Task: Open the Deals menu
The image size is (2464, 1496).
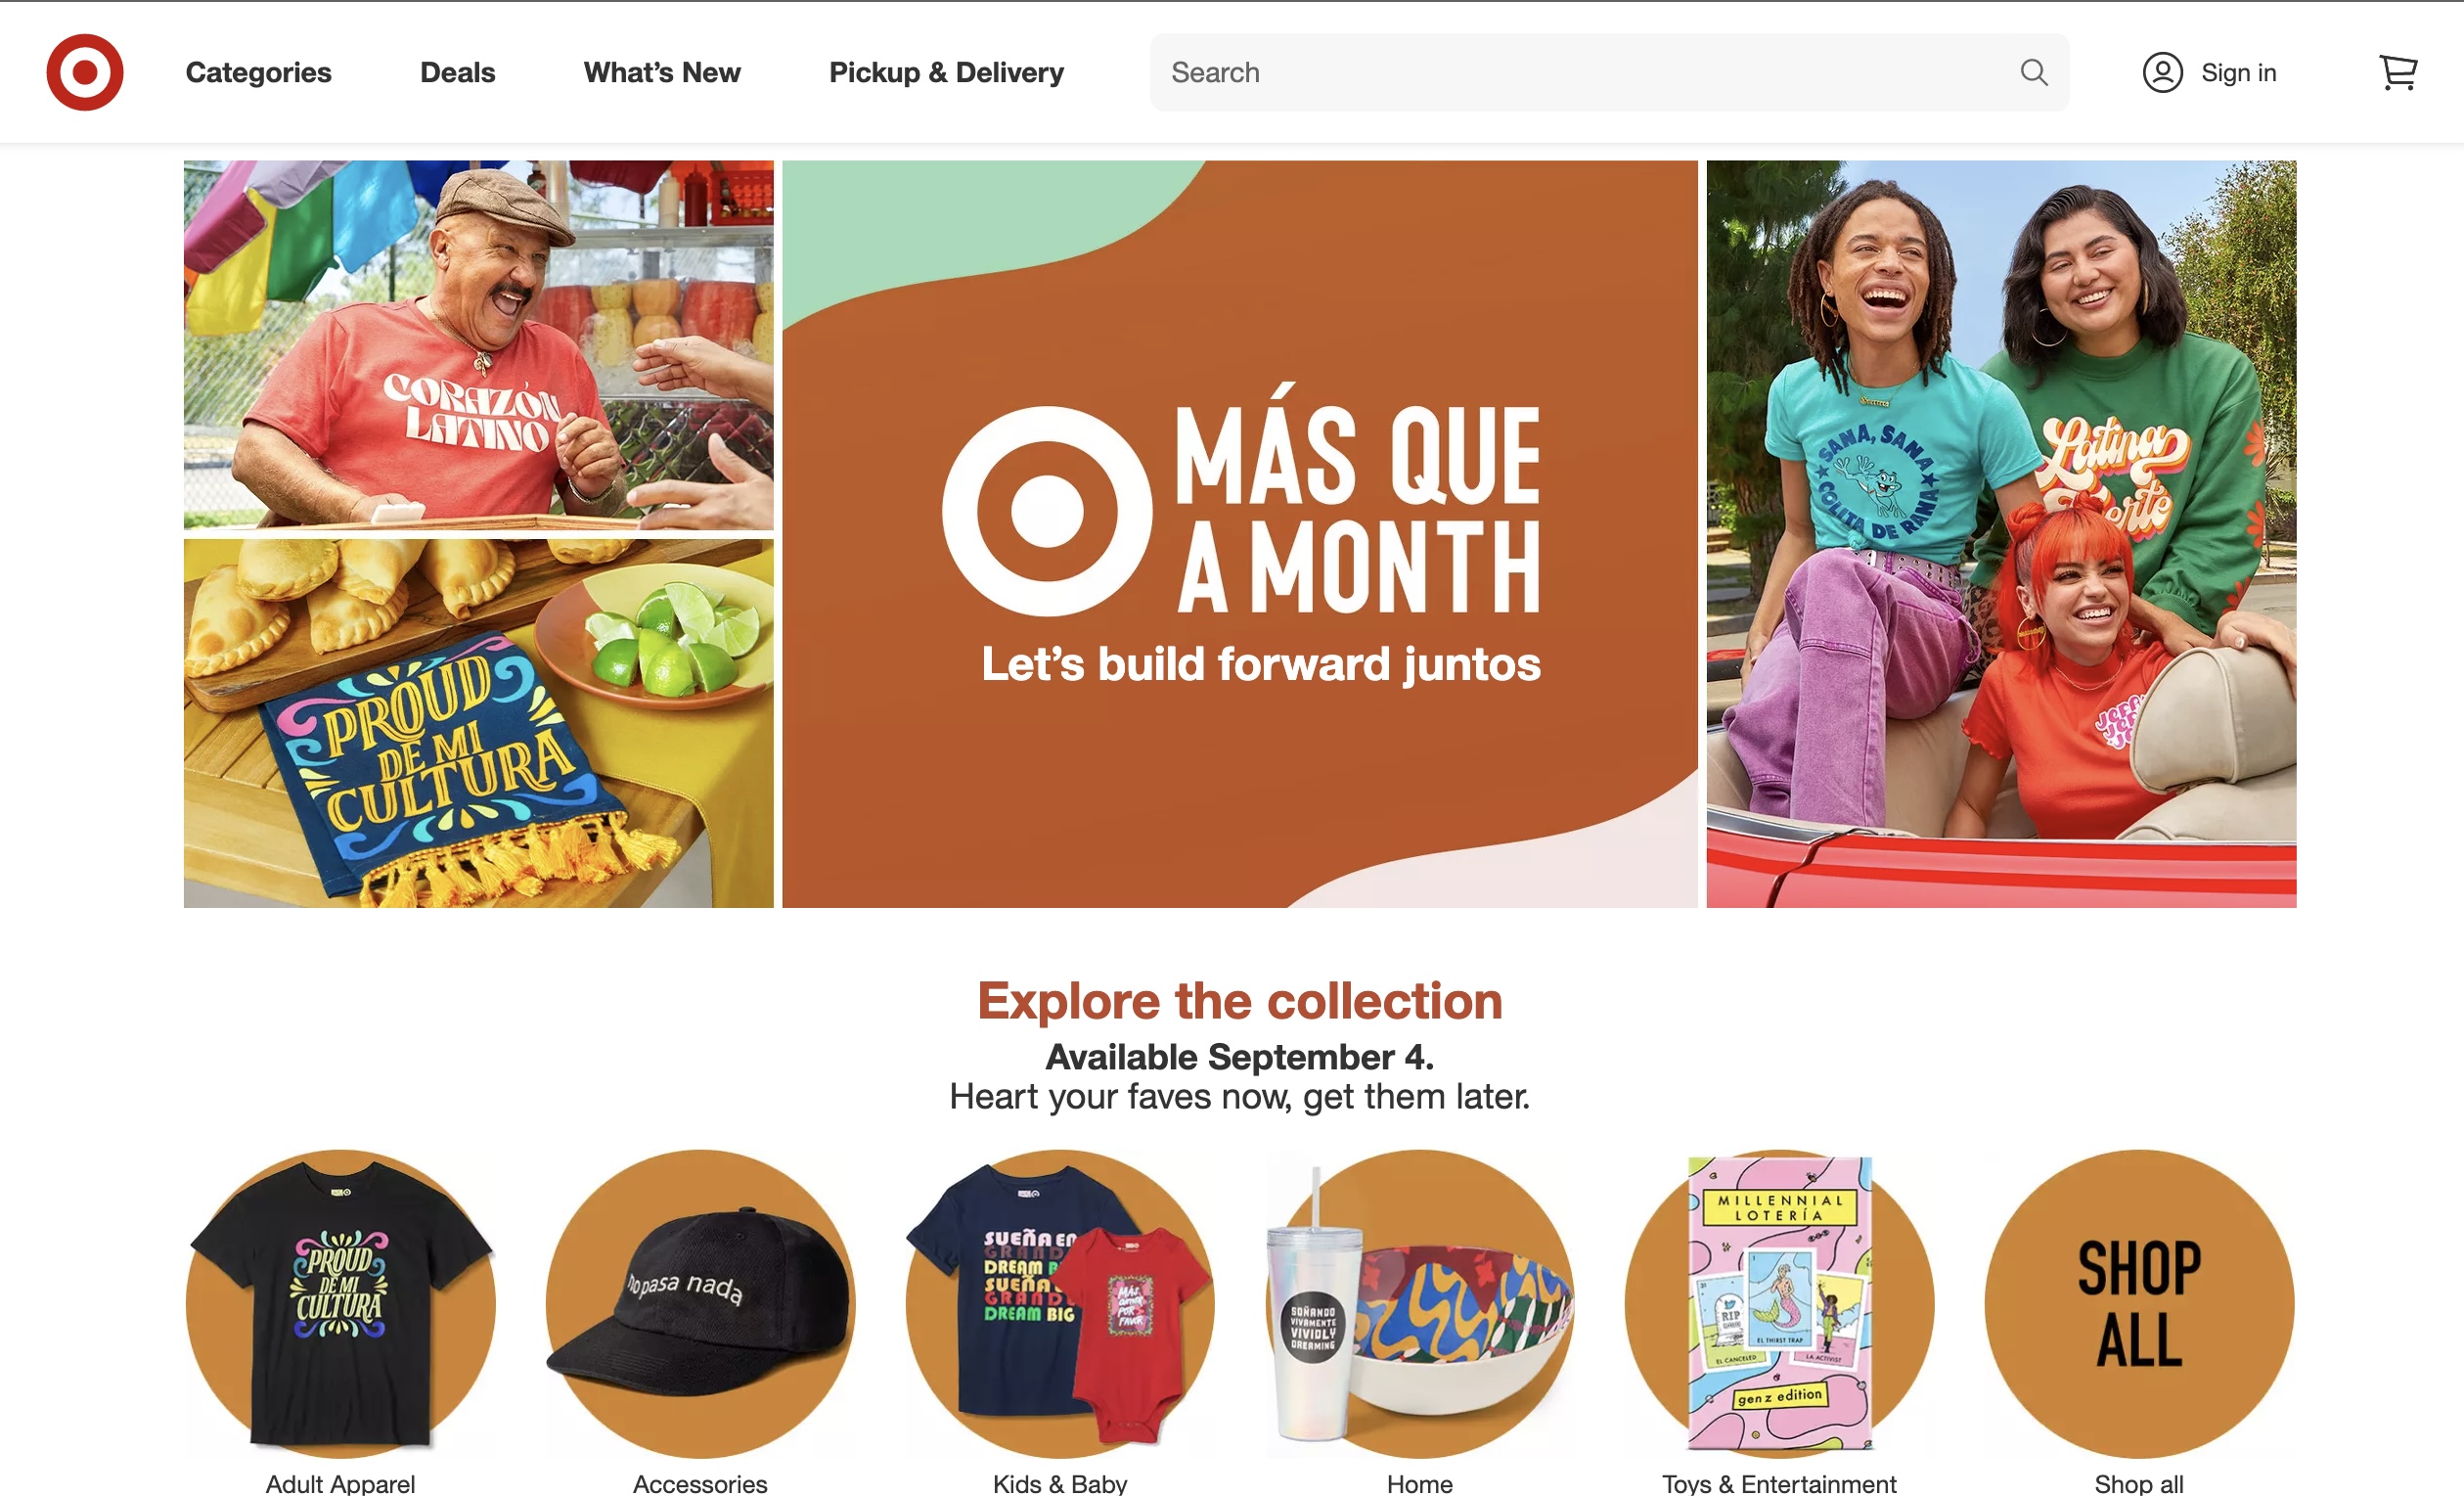Action: 457,72
